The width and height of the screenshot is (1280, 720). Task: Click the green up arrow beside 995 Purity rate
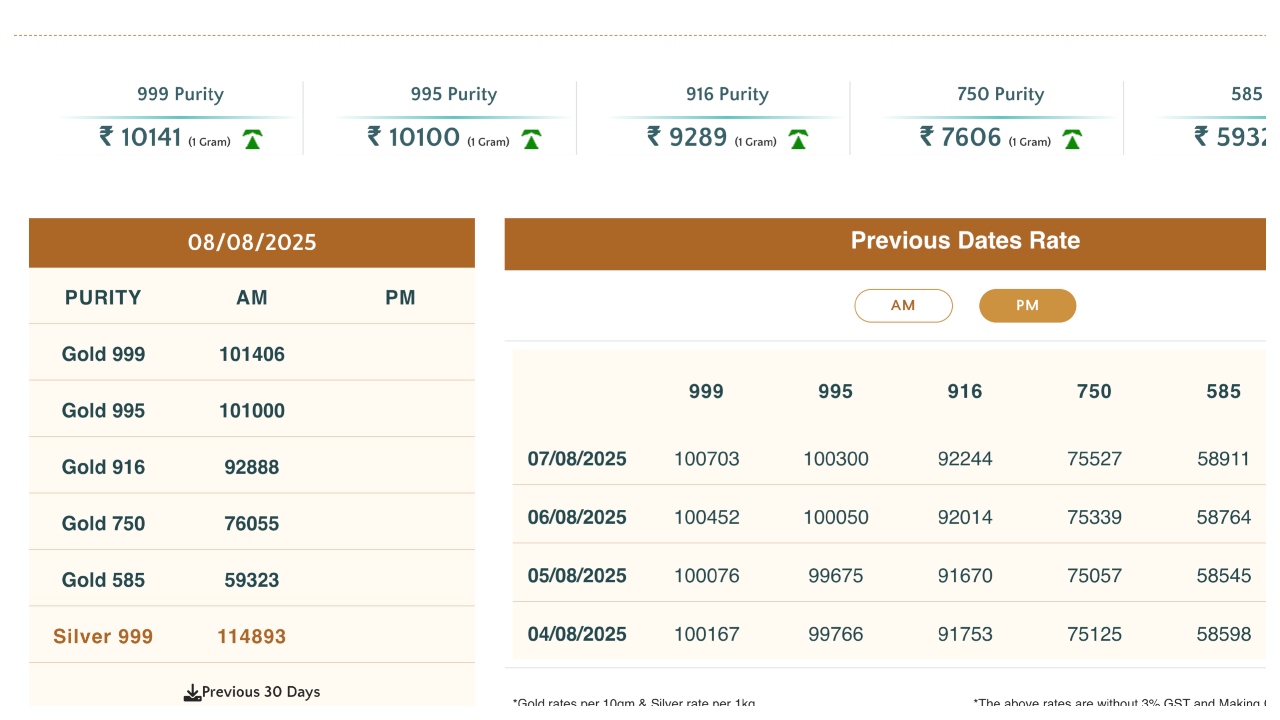tap(531, 140)
